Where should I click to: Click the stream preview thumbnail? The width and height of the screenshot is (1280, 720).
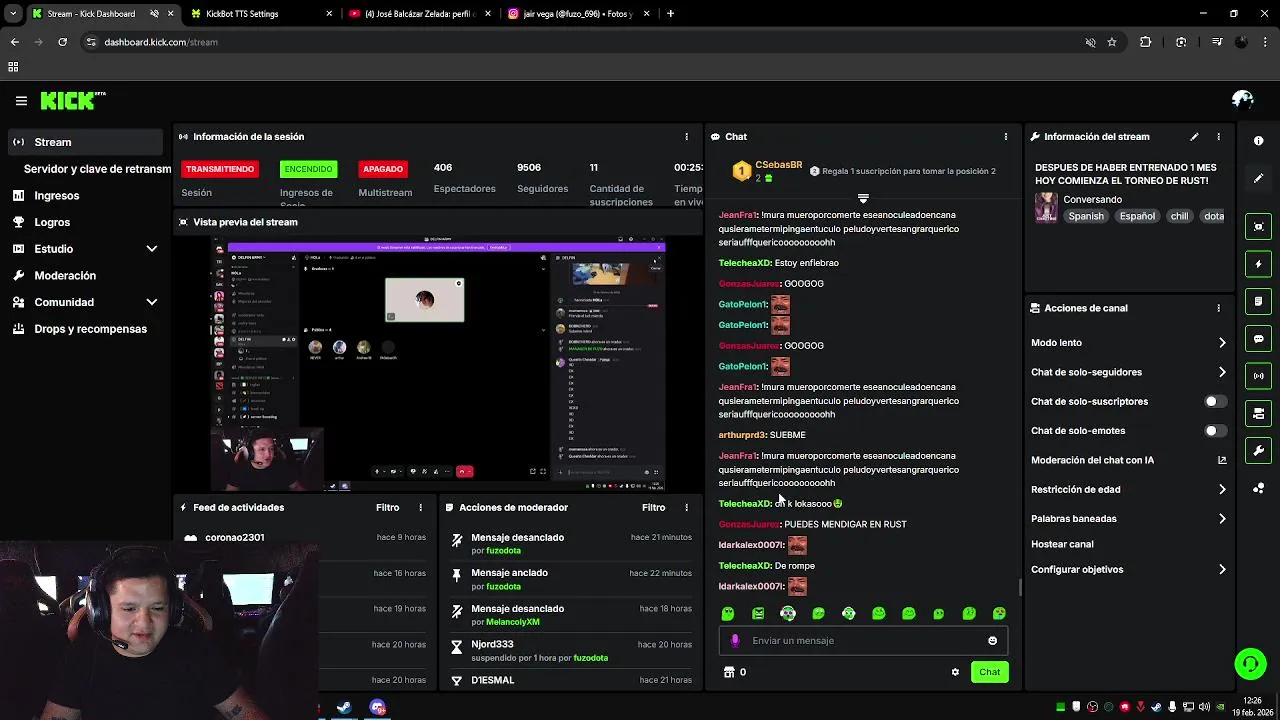click(438, 364)
